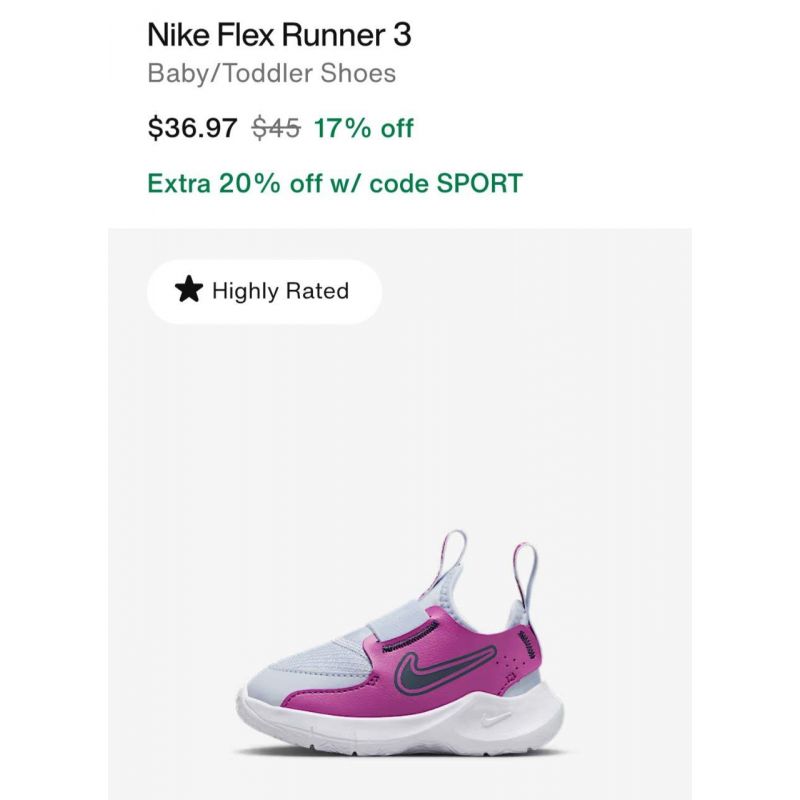This screenshot has height=800, width=800.
Task: Select the $36.97 sale price
Action: click(192, 128)
